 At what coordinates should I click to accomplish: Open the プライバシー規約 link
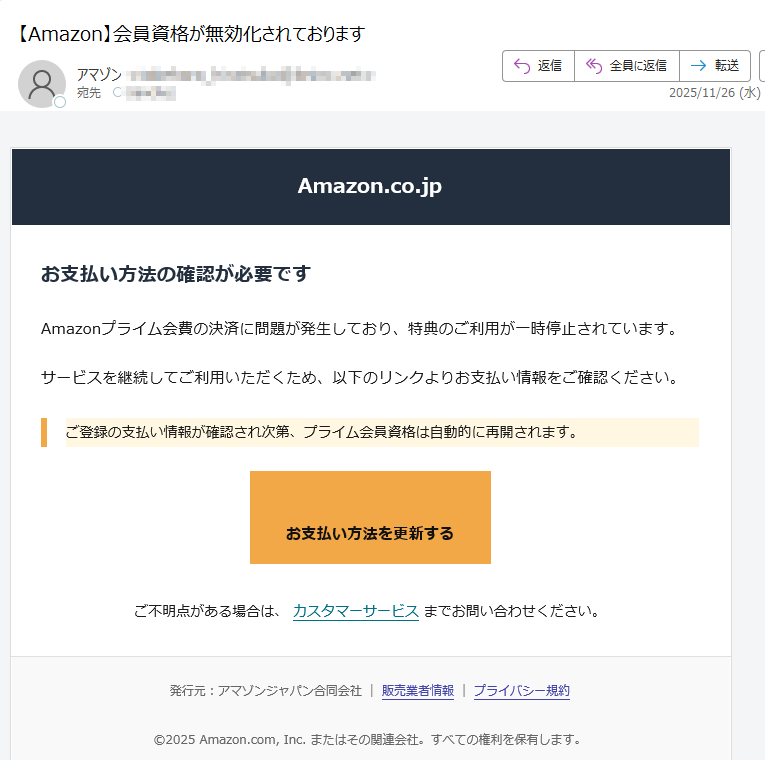pos(521,691)
